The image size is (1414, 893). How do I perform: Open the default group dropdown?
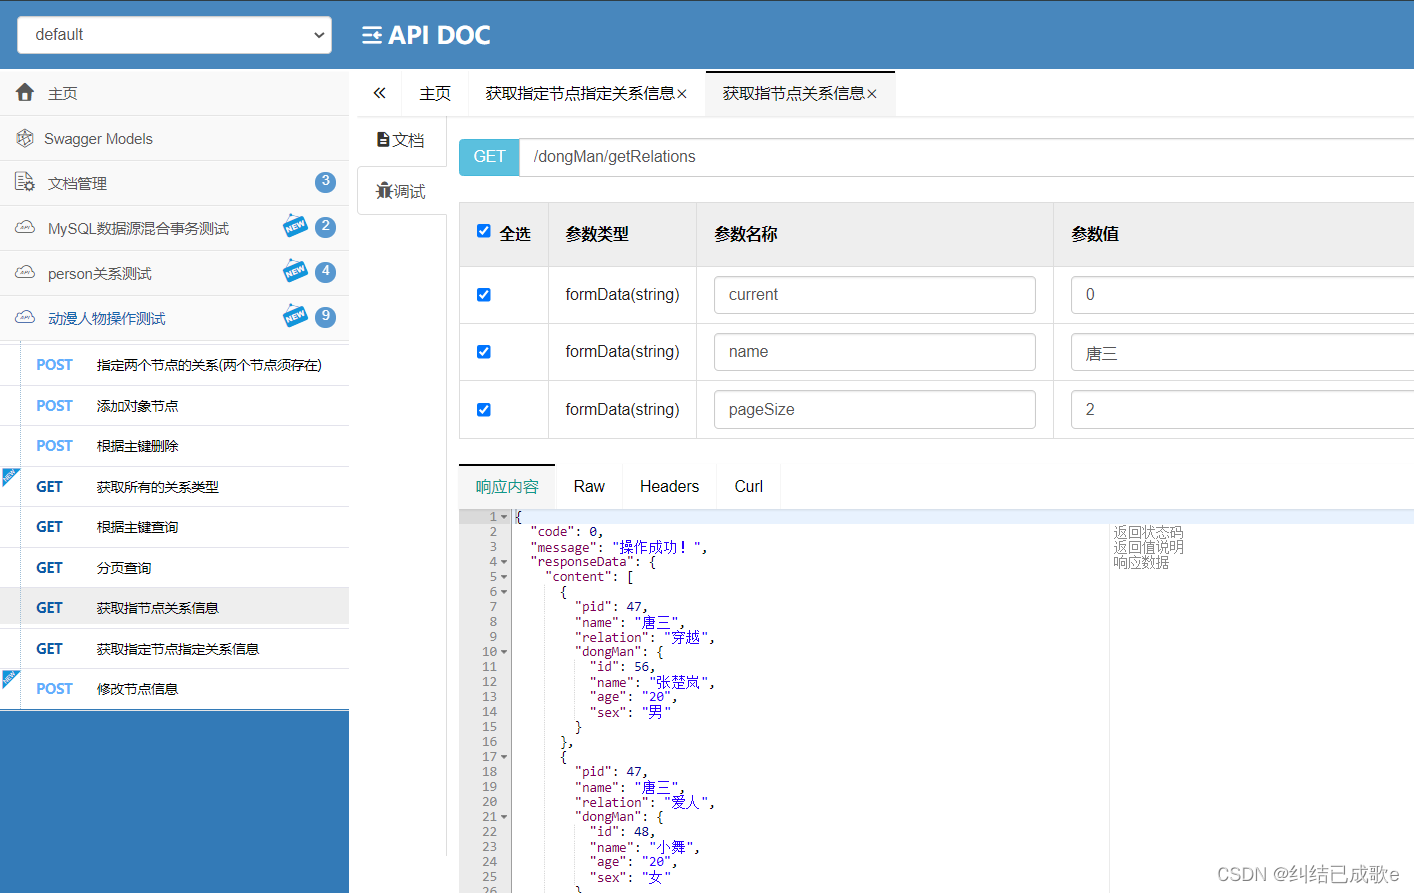[174, 35]
